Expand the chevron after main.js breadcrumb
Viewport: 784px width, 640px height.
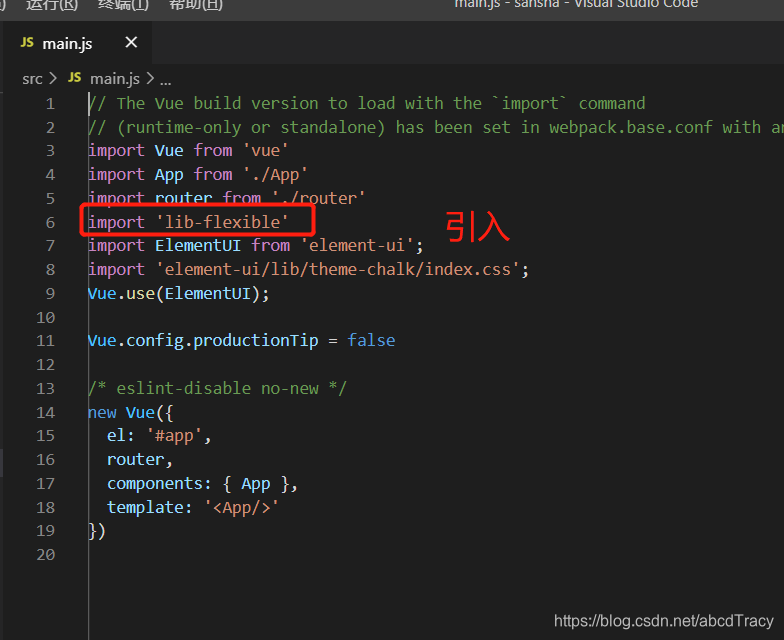(x=150, y=78)
